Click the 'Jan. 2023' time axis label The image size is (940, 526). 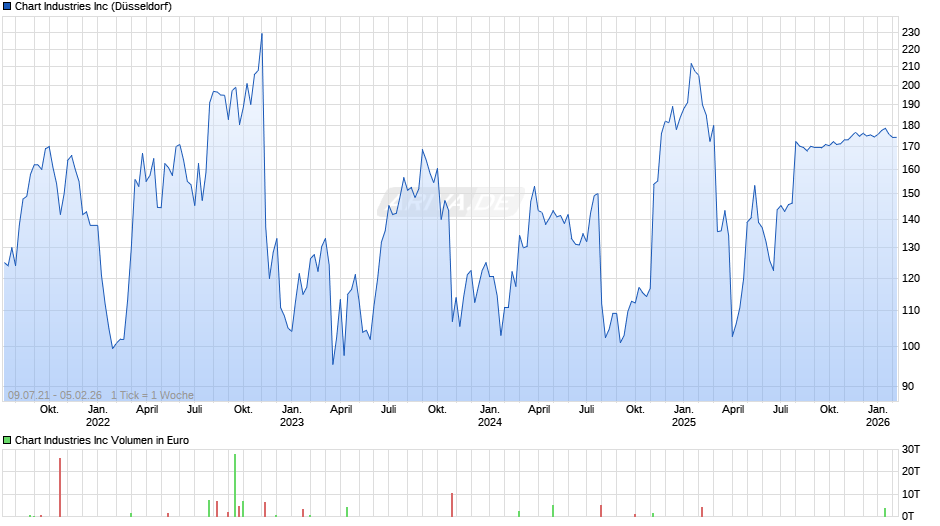(292, 416)
